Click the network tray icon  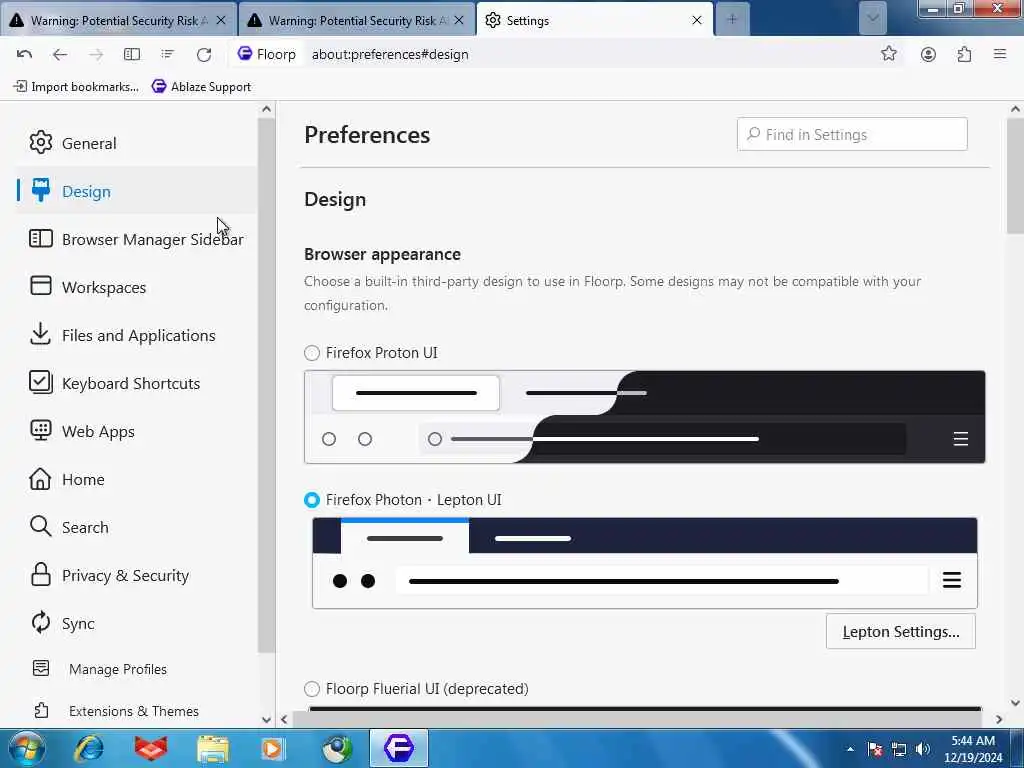[x=899, y=749]
